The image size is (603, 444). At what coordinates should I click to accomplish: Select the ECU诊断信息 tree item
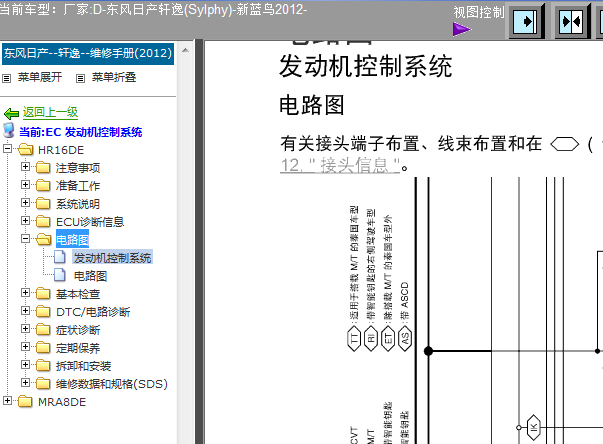click(90, 222)
